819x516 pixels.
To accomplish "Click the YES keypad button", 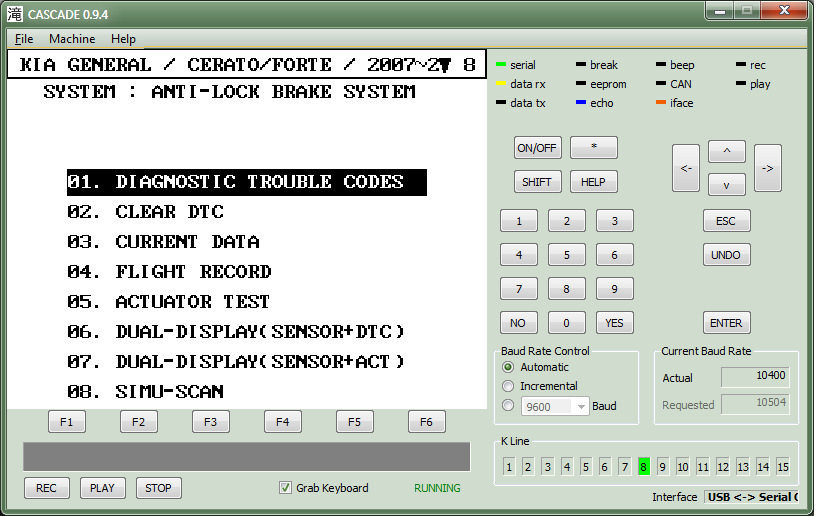I will click(615, 323).
